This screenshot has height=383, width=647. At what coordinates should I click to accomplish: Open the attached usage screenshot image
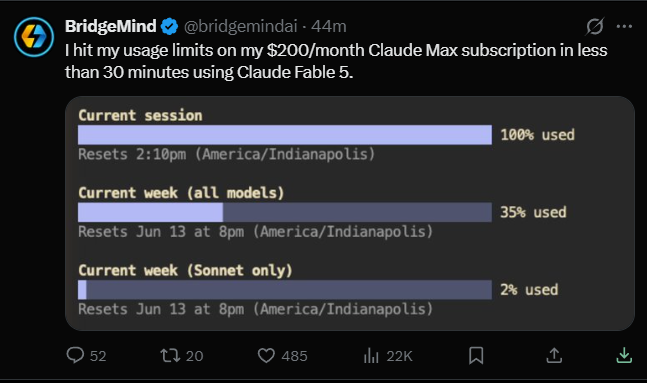pos(349,213)
